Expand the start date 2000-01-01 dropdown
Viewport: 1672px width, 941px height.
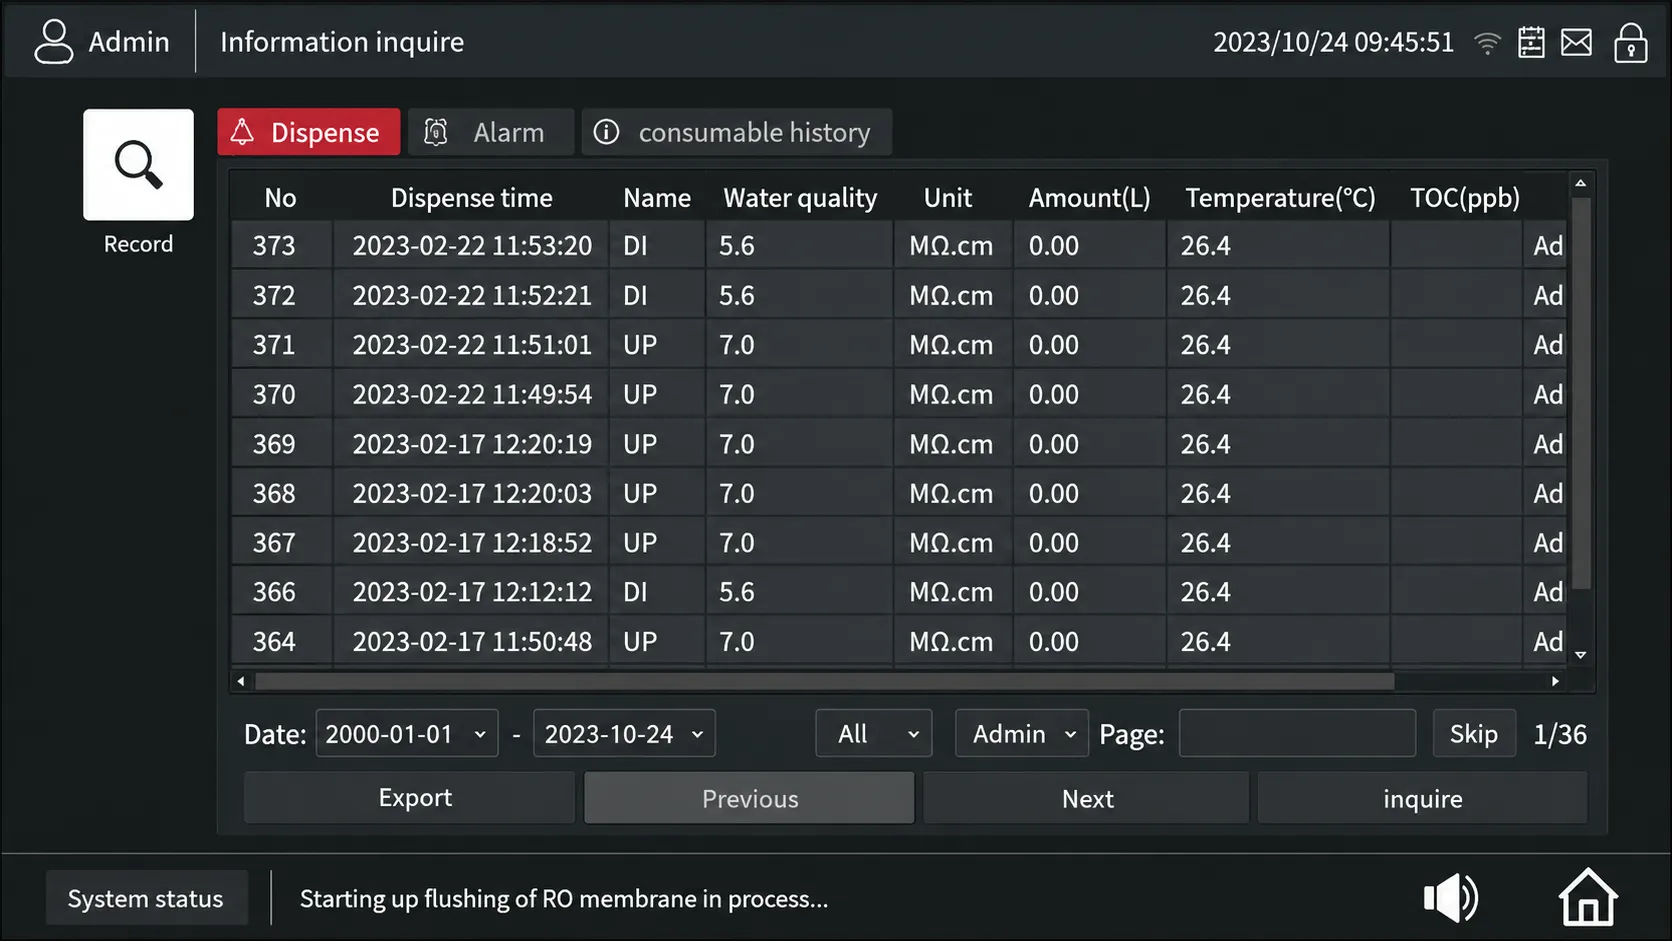pyautogui.click(x=407, y=734)
